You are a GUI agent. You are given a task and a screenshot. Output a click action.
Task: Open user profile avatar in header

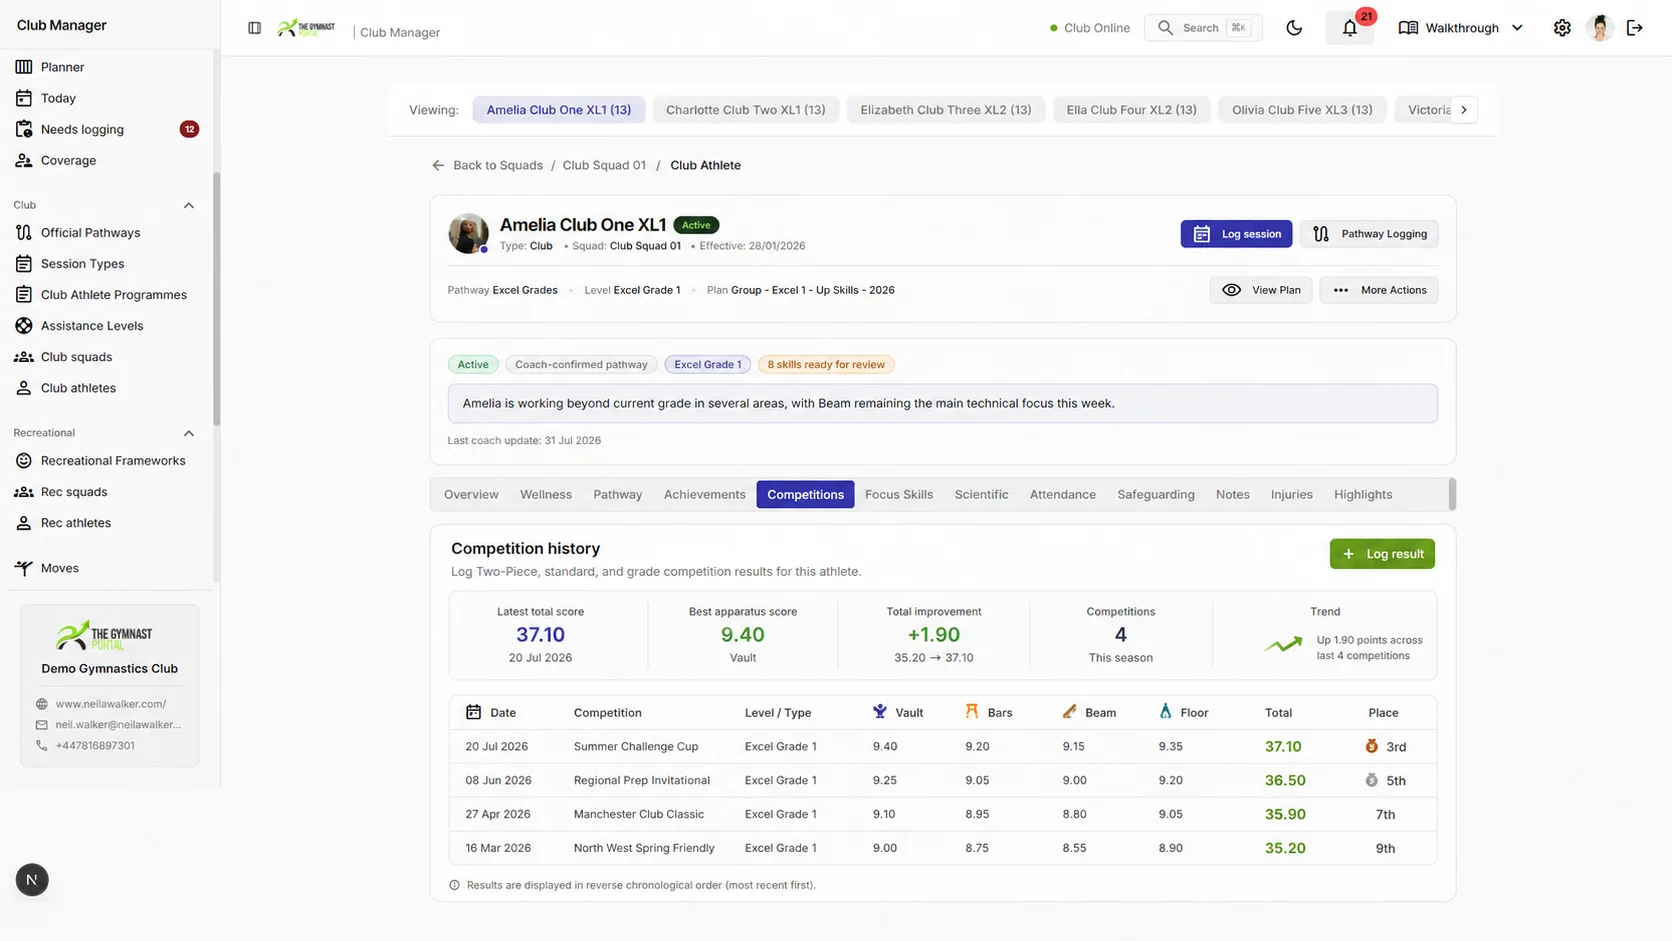click(x=1600, y=28)
